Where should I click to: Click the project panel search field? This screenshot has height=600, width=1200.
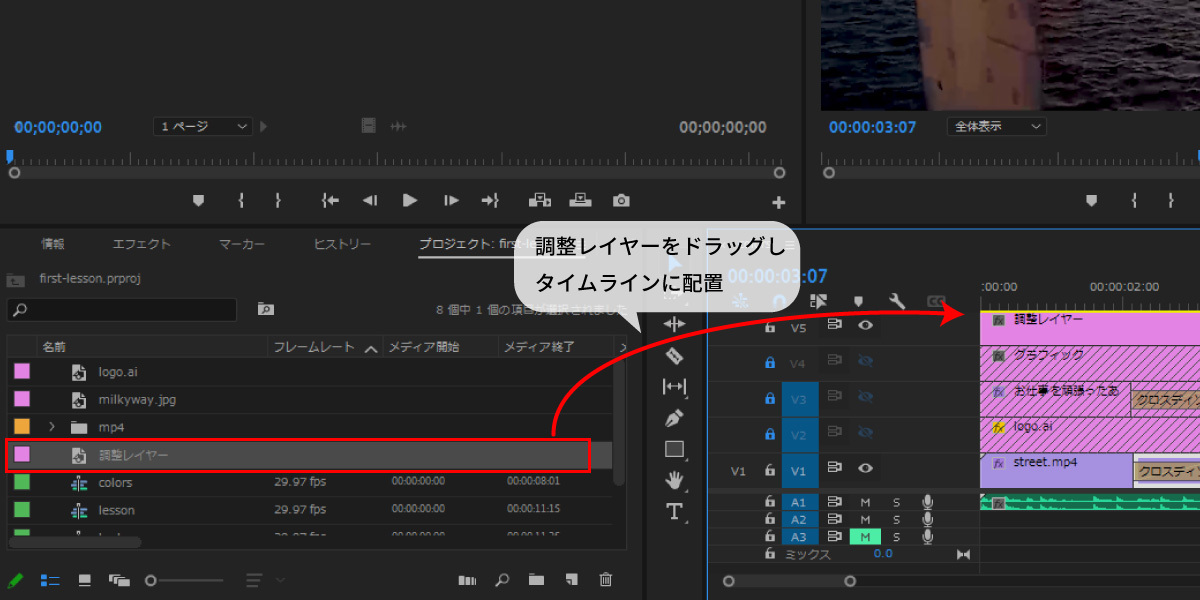[x=122, y=309]
